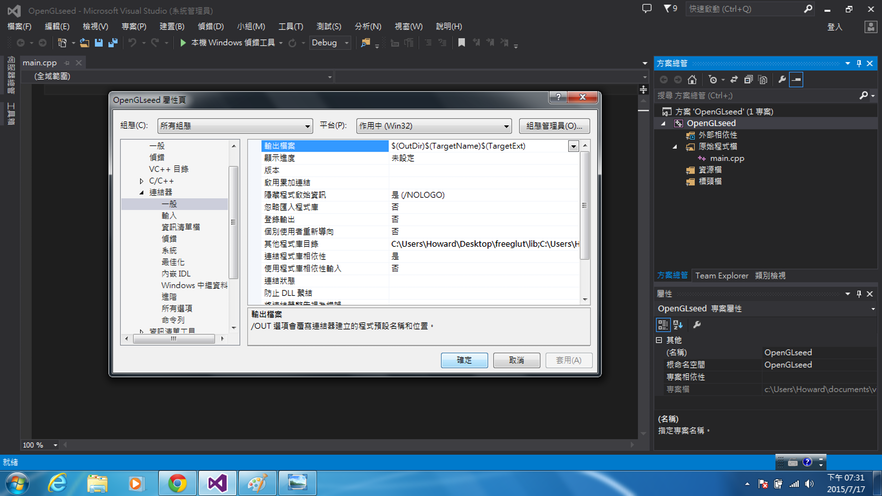Click the Save floppy disk icon
882x496 pixels.
[99, 43]
